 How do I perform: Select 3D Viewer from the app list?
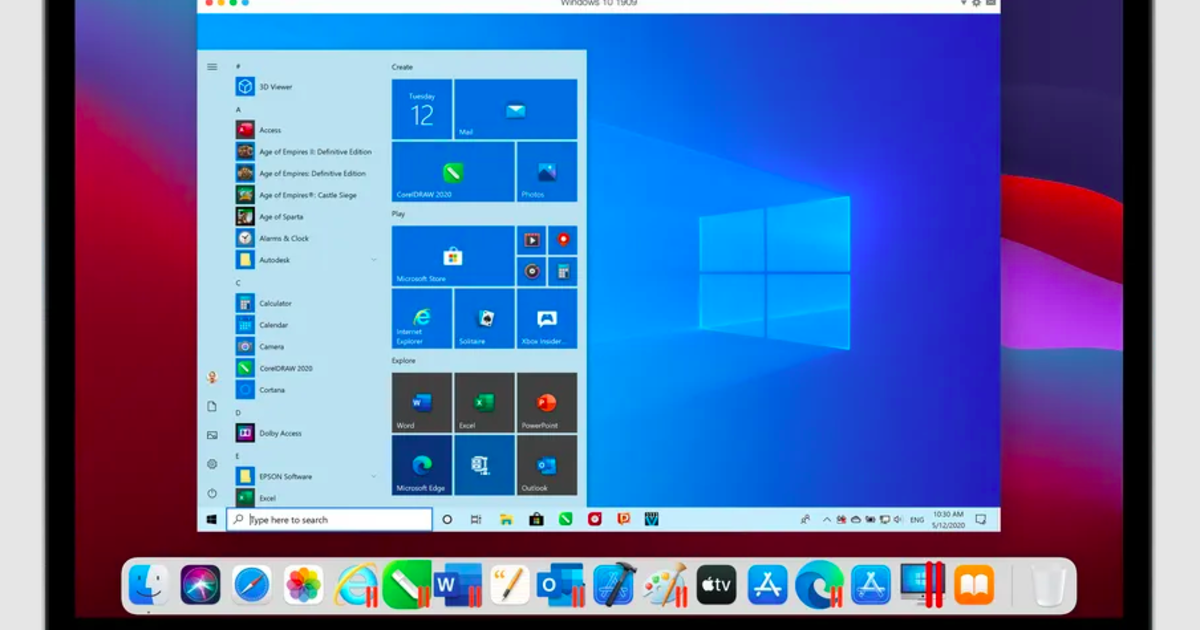point(275,87)
